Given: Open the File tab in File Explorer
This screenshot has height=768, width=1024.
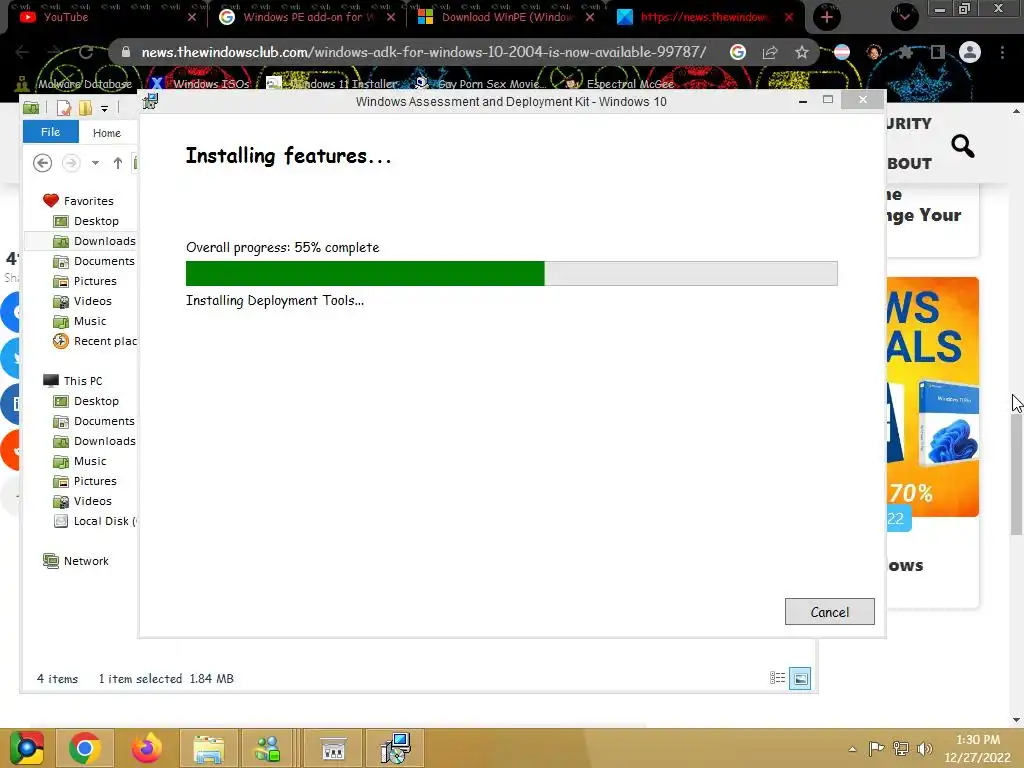Looking at the screenshot, I should coord(50,131).
